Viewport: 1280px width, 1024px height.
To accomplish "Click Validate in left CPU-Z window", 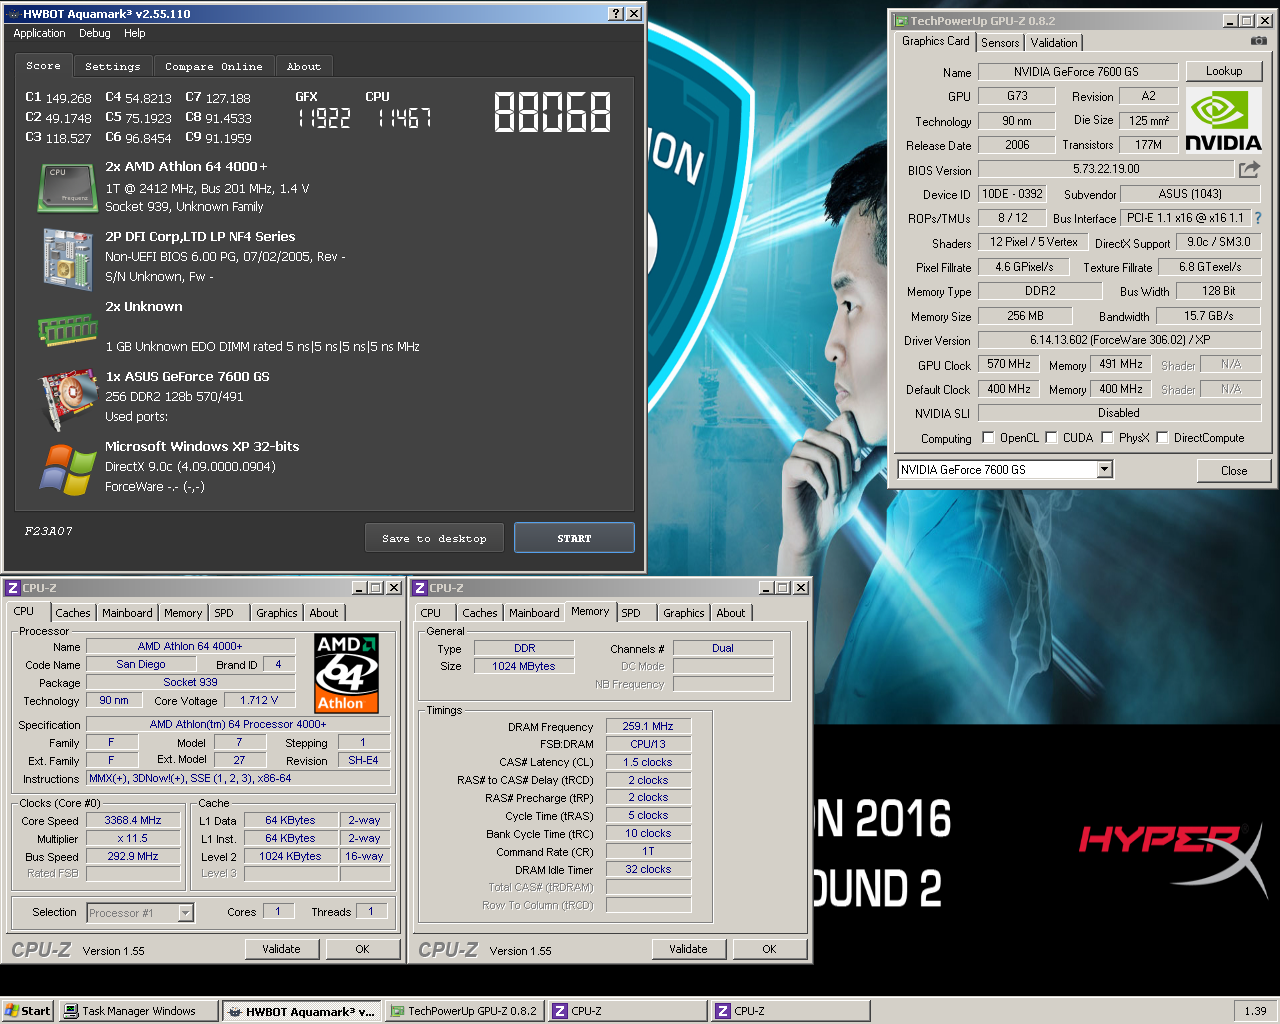I will (x=281, y=949).
